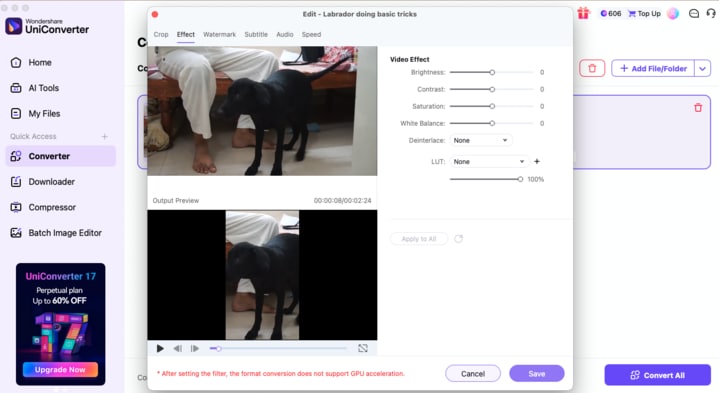
Task: Click the Brightness value 0
Action: coord(542,72)
